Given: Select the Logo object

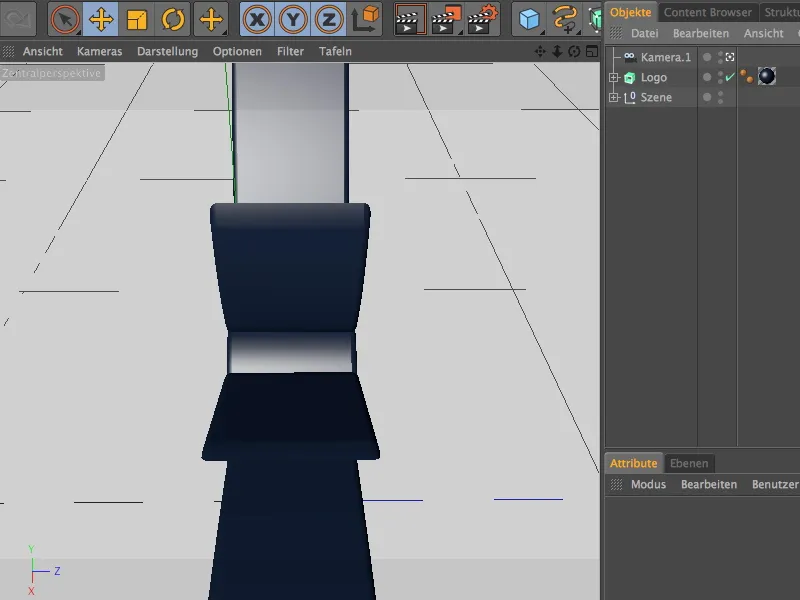Looking at the screenshot, I should pyautogui.click(x=654, y=78).
